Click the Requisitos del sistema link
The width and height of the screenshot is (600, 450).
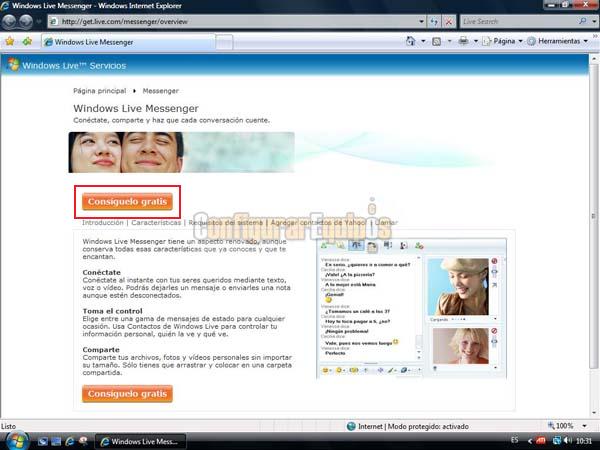(x=226, y=222)
